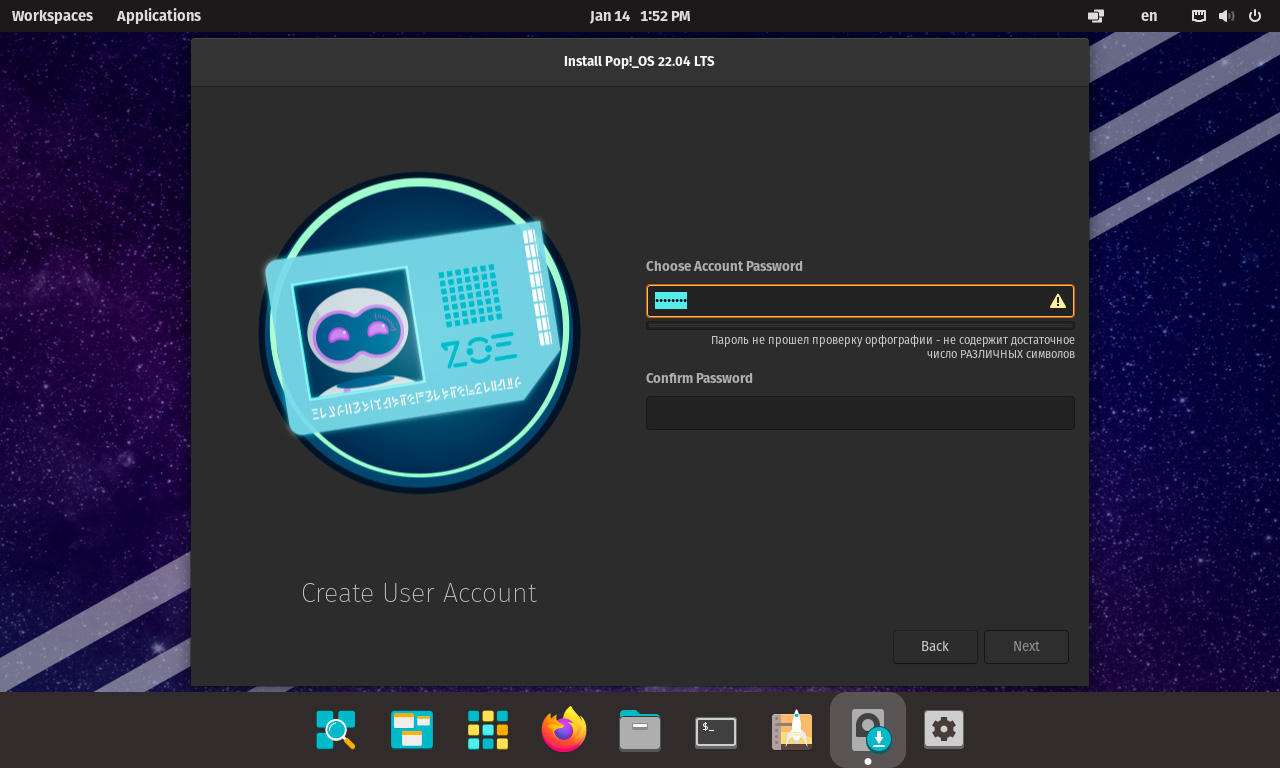Open Settings gear in the dock
The image size is (1280, 768).
point(944,731)
